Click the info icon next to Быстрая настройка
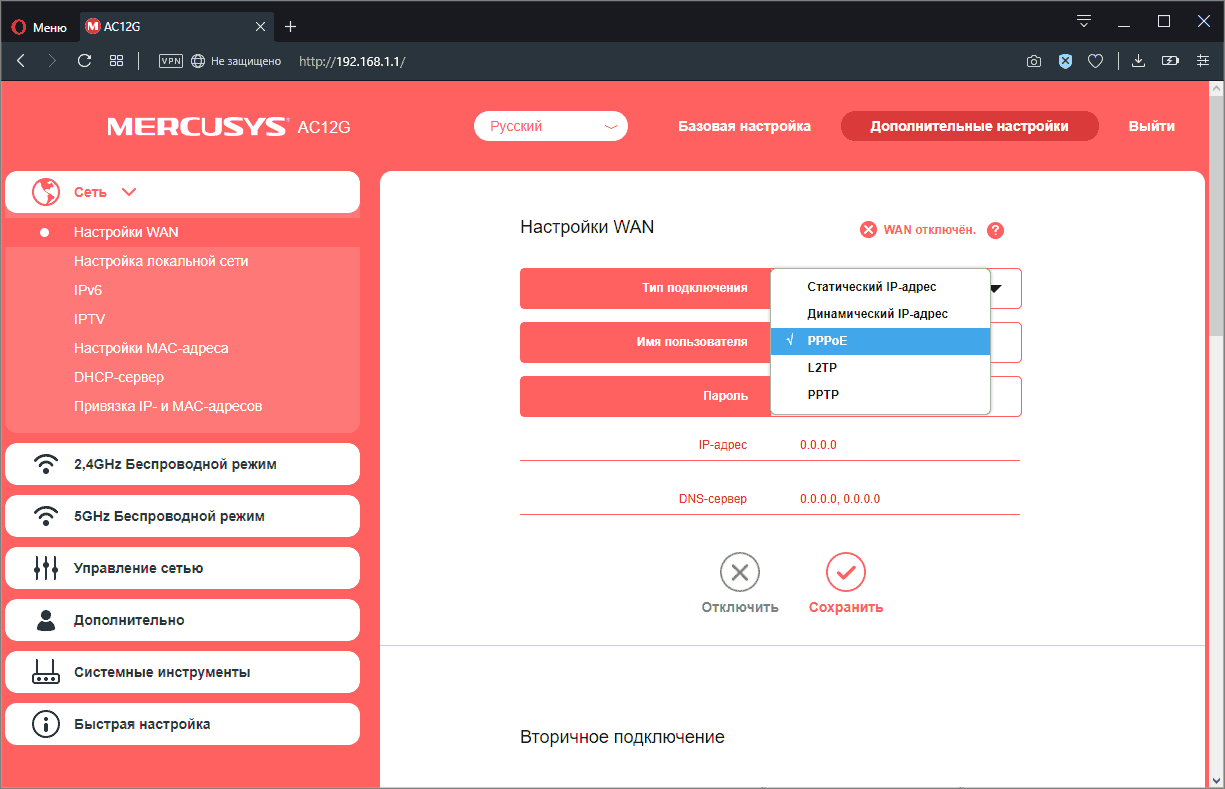 click(44, 723)
